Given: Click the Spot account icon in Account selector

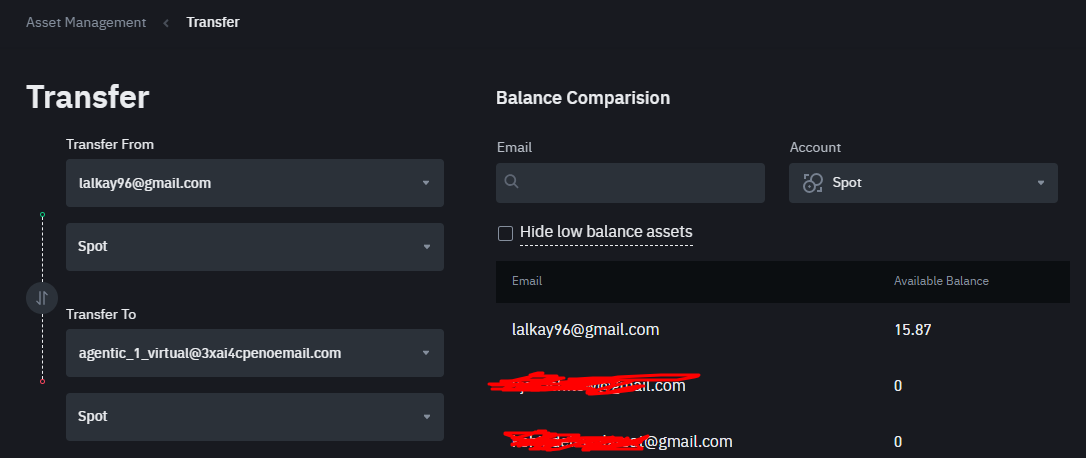Looking at the screenshot, I should coord(812,183).
